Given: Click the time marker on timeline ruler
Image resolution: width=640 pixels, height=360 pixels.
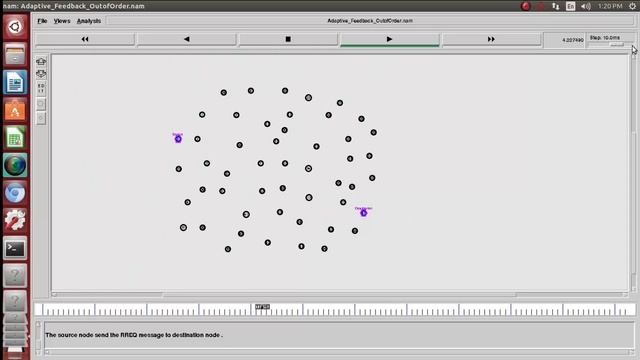Looking at the screenshot, I should click(262, 307).
